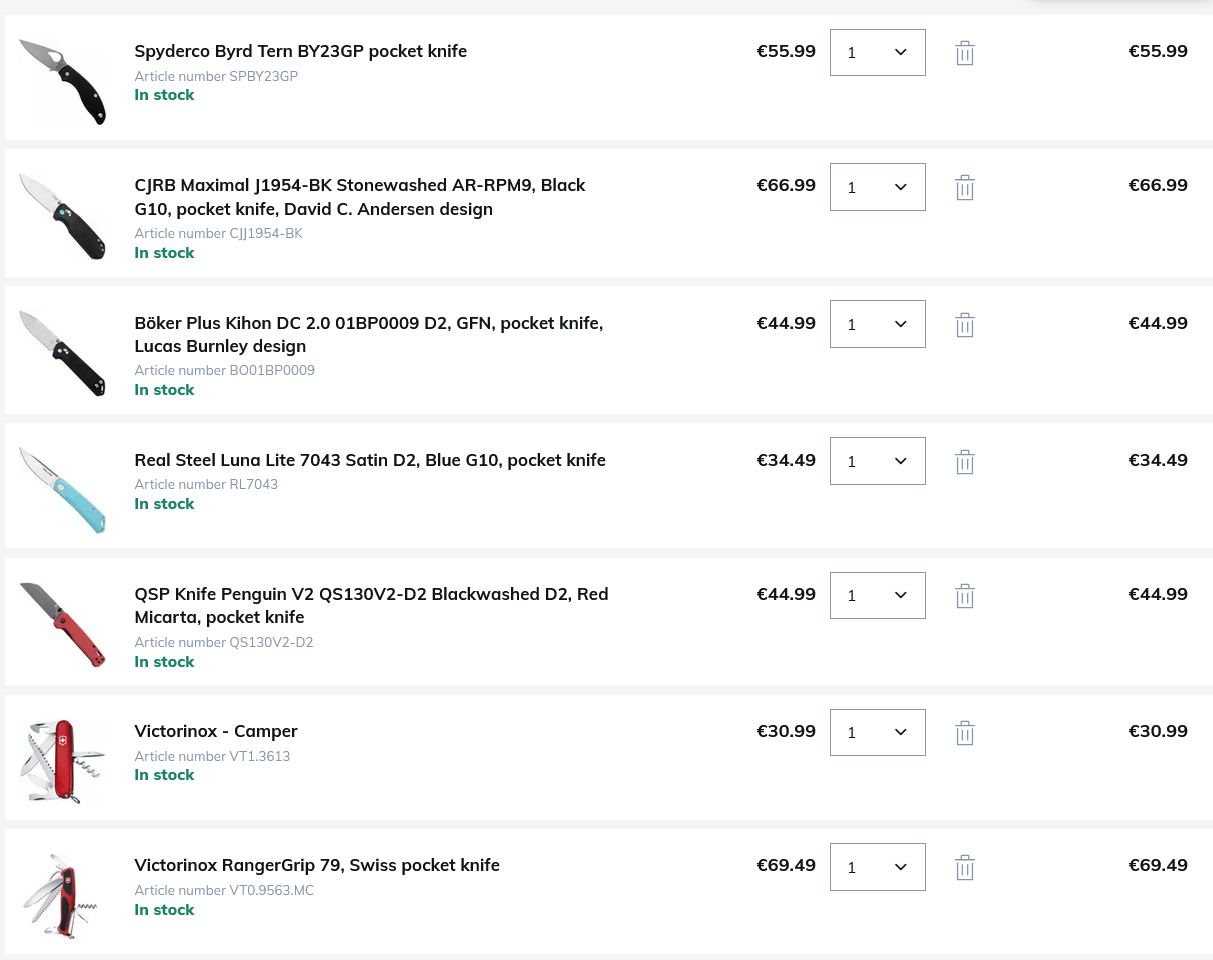Delete QSP Knife Penguin V2 from cart
Image resolution: width=1213 pixels, height=960 pixels.
coord(964,596)
